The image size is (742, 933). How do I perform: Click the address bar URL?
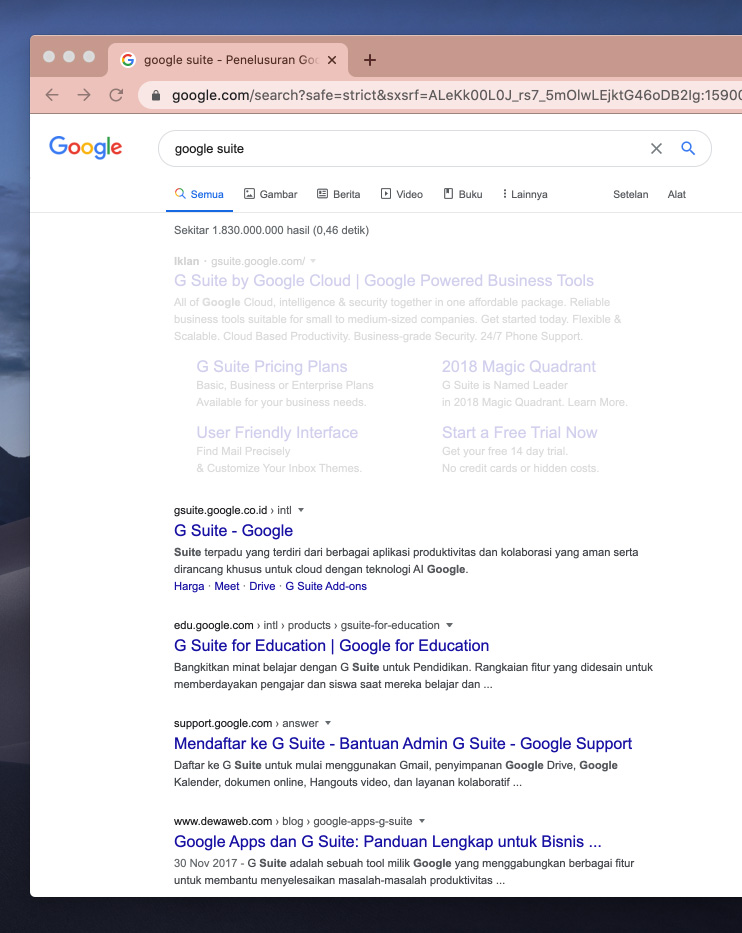pos(456,95)
